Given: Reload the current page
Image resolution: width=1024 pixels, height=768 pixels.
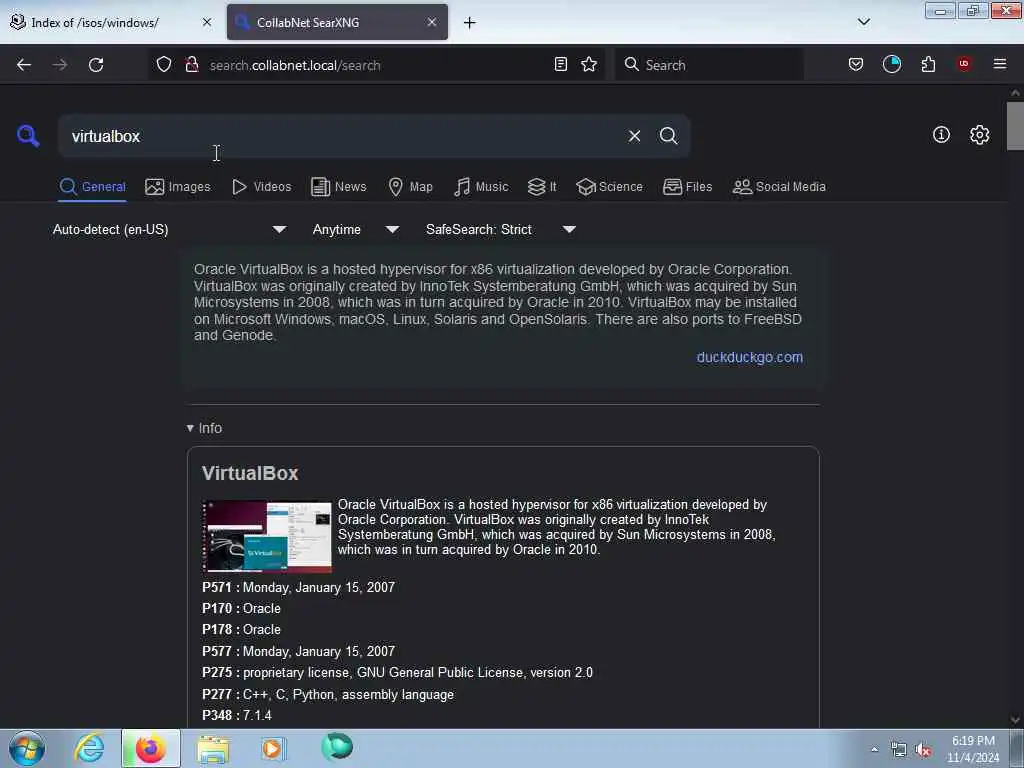Looking at the screenshot, I should [96, 65].
